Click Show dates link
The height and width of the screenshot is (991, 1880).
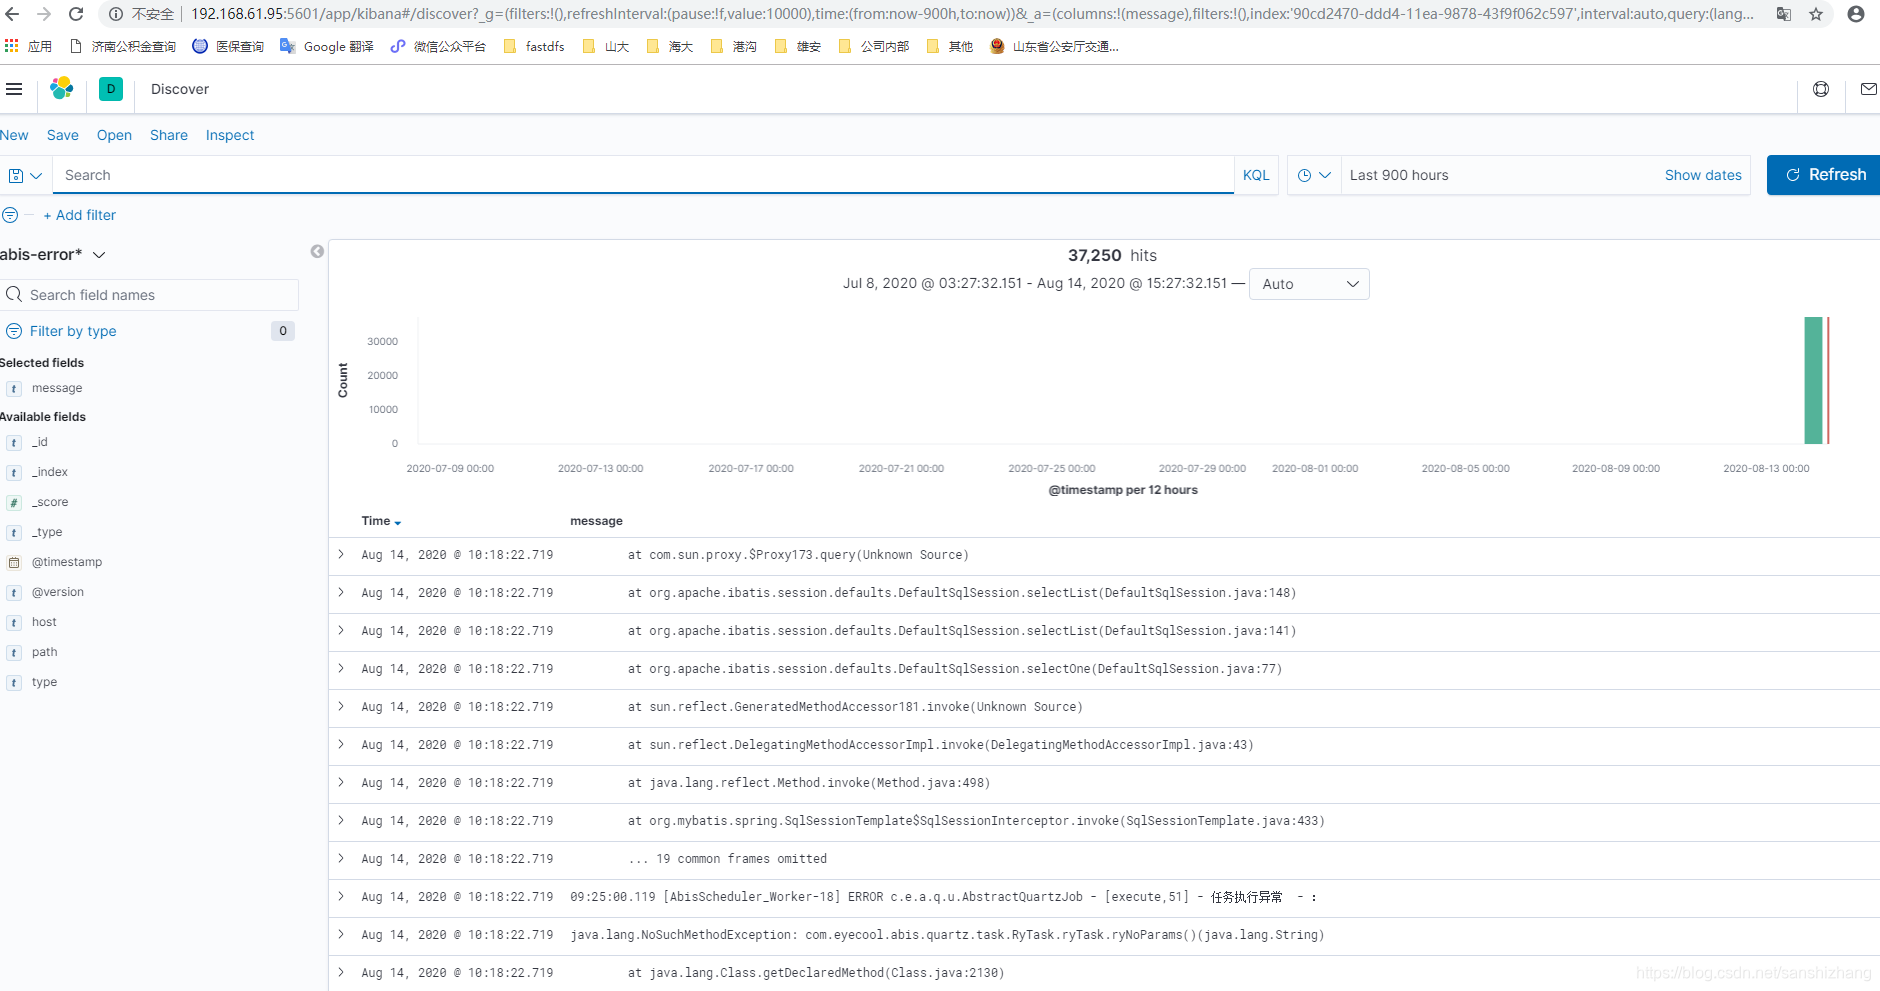1703,175
